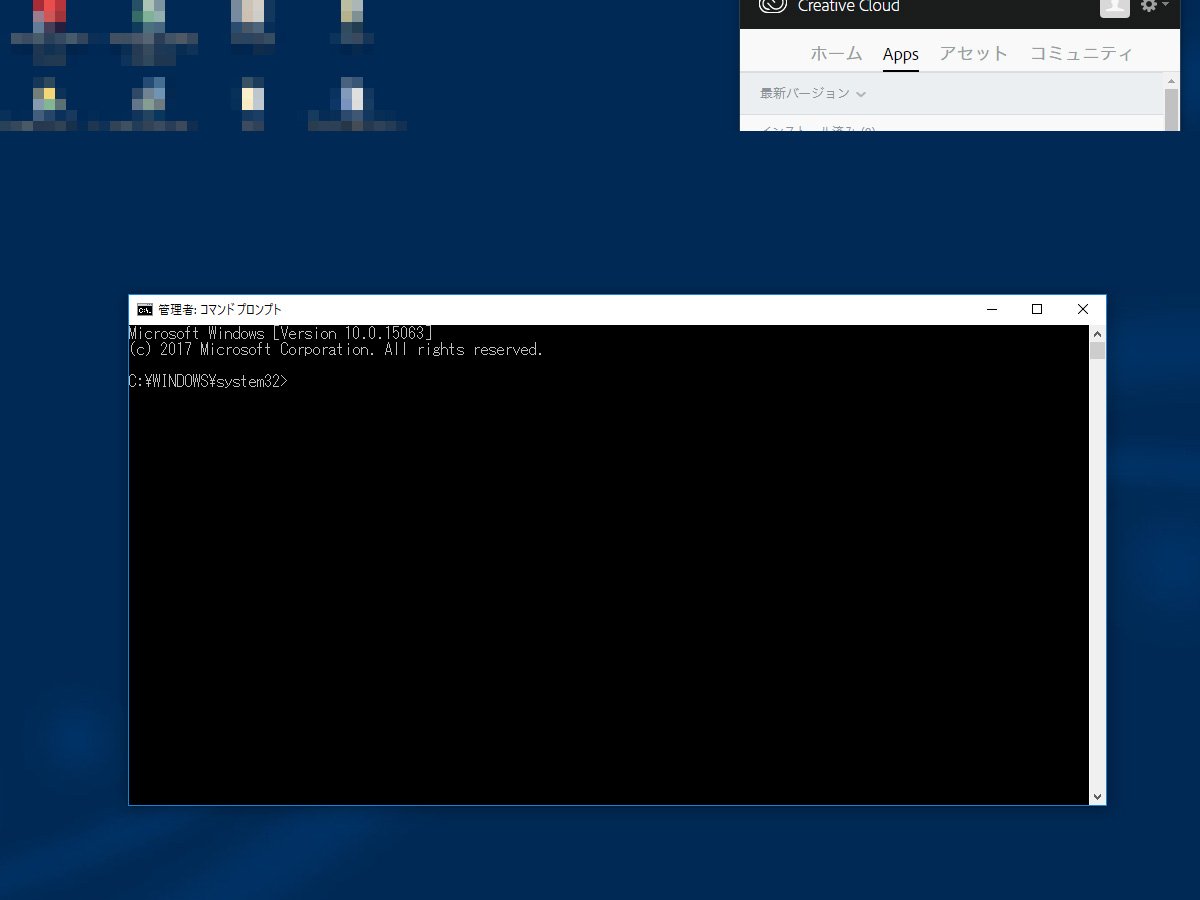Open the コミュニティ tab
Image resolution: width=1200 pixels, height=900 pixels.
[x=1081, y=54]
